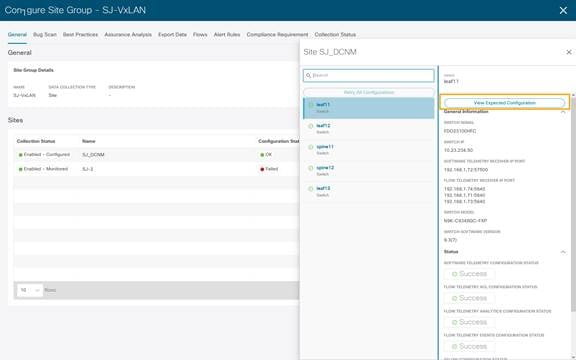
Task: Open the Assurance Analysis tab
Action: (x=128, y=35)
